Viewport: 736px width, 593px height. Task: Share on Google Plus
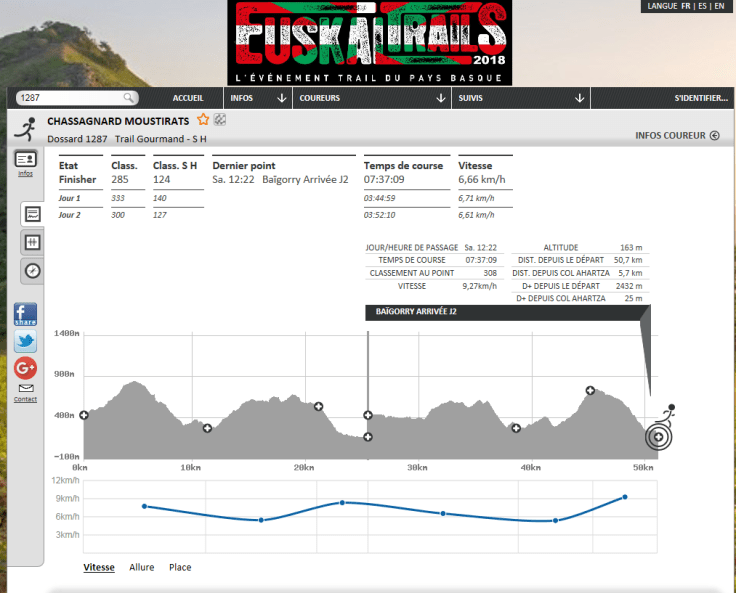(x=25, y=368)
